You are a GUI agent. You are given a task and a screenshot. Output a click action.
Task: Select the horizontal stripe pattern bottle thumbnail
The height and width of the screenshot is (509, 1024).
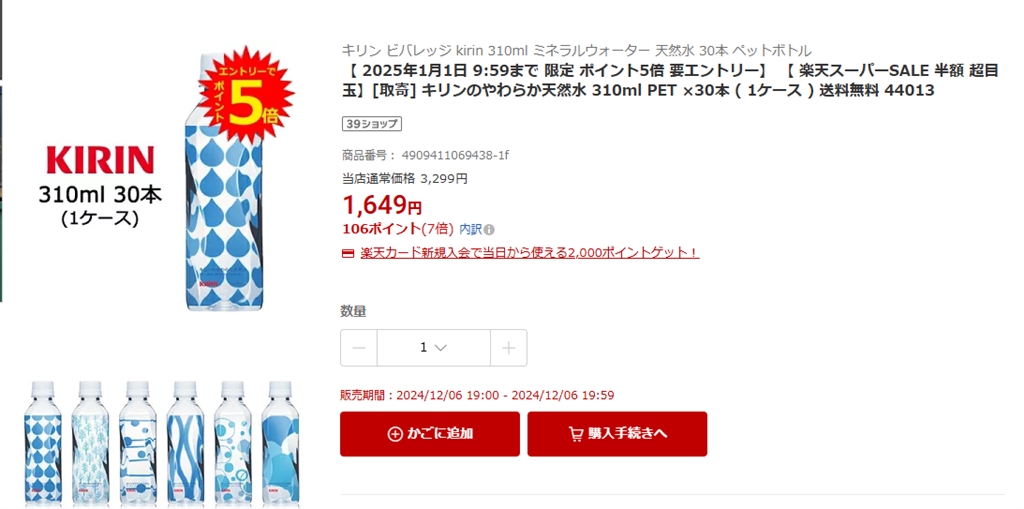pyautogui.click(x=138, y=444)
